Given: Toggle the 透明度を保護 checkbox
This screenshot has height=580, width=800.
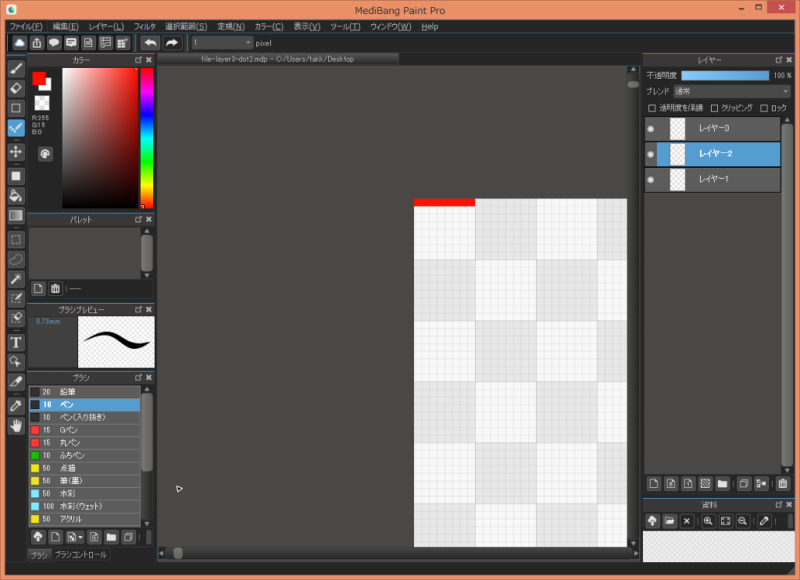Looking at the screenshot, I should point(653,108).
